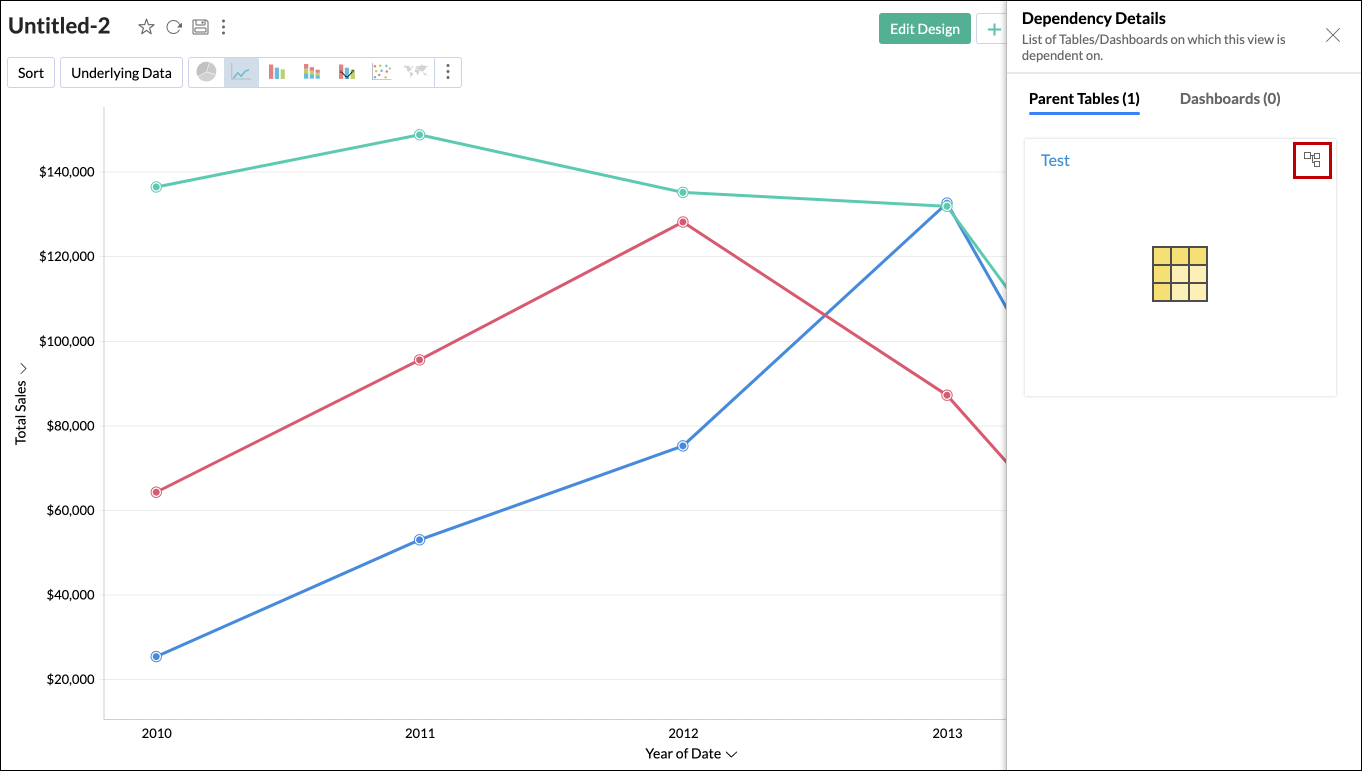This screenshot has height=771, width=1362.
Task: Expand the Total Sales axis dropdown
Action: tap(22, 369)
